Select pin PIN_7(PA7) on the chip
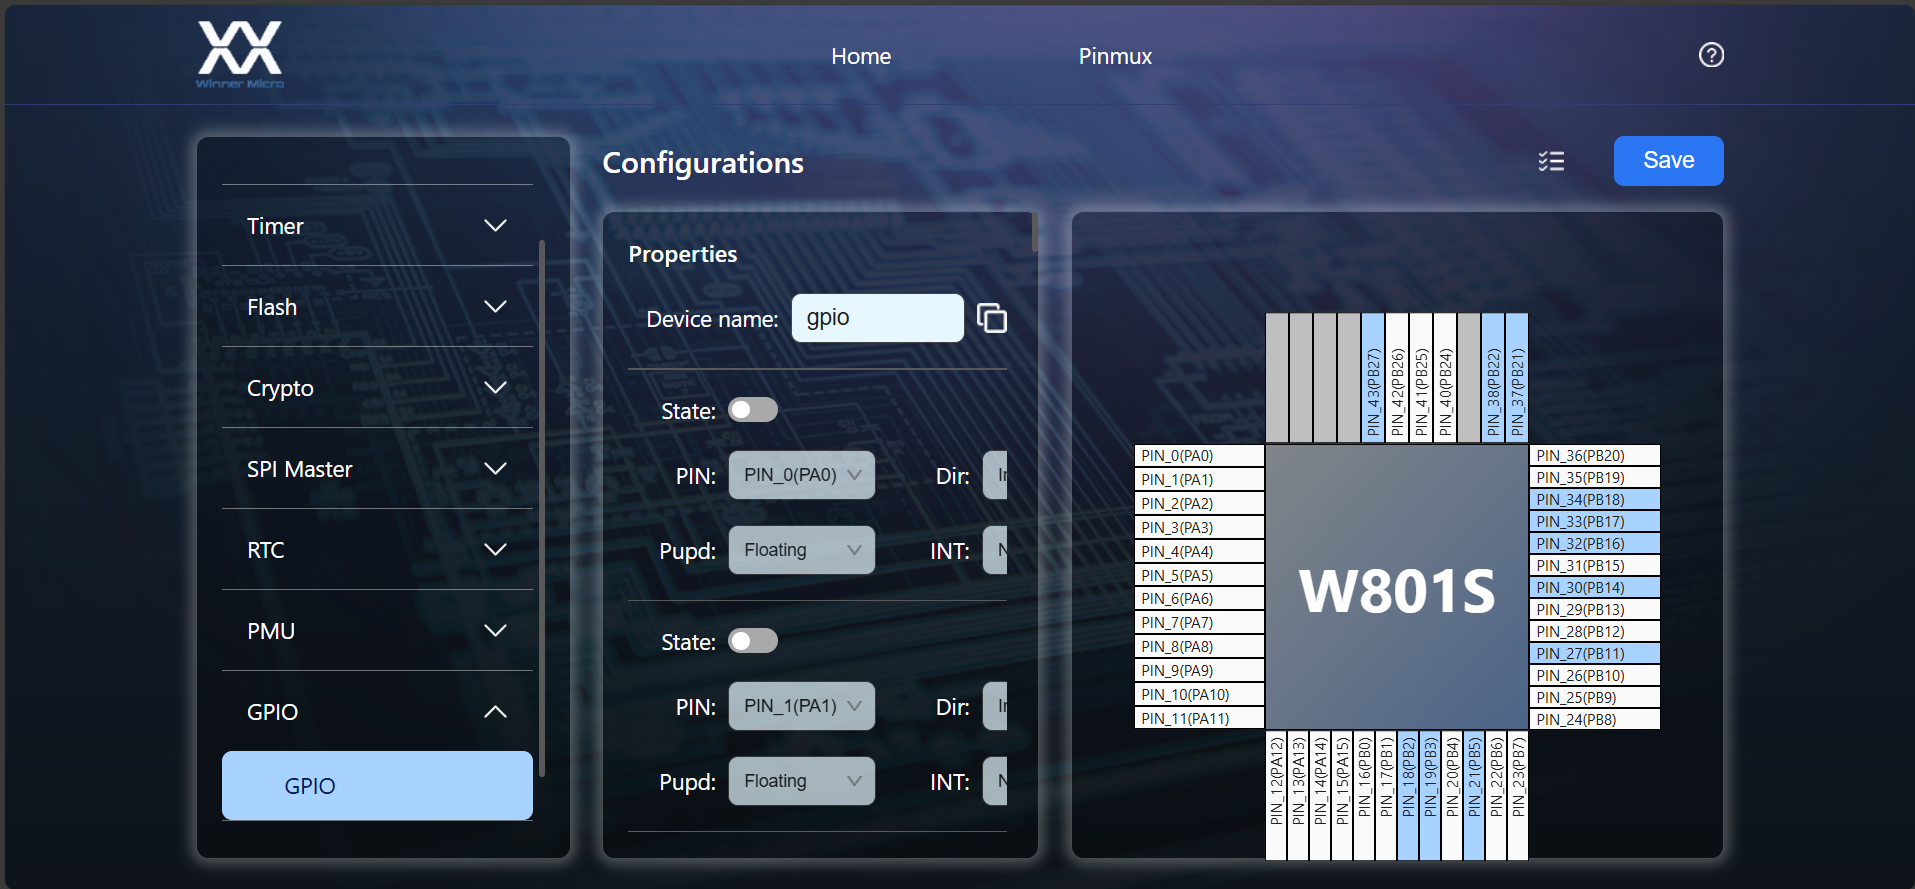This screenshot has width=1915, height=889. tap(1199, 623)
